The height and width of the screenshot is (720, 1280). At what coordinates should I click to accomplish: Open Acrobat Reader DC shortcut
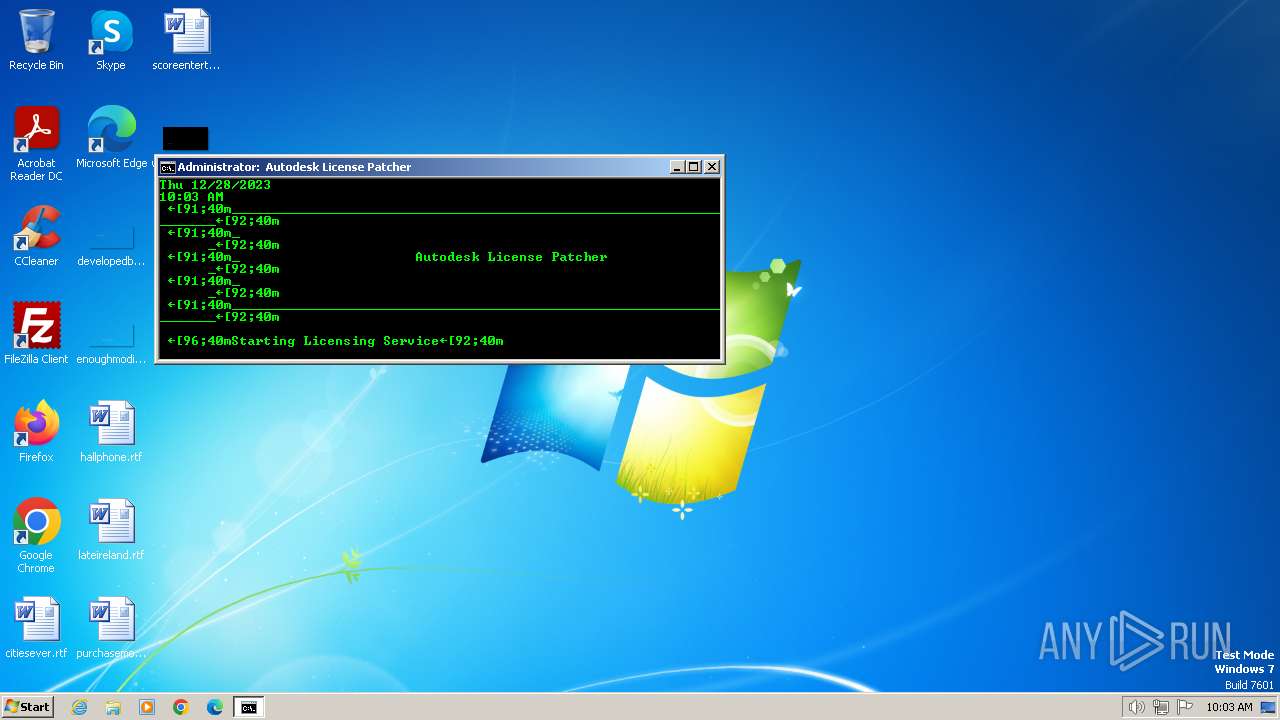pos(36,144)
